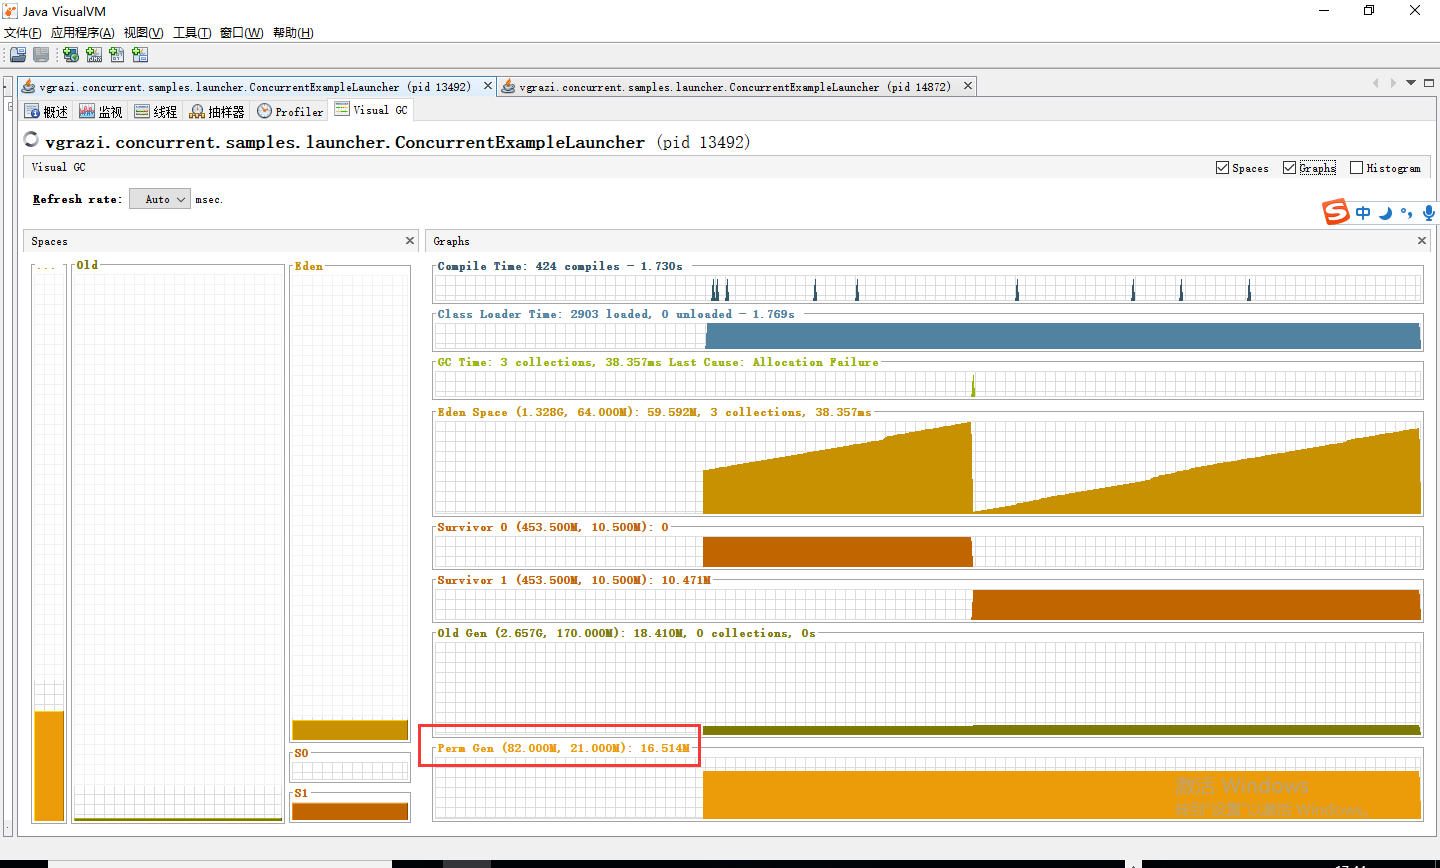Click the Sogou moon icon
Screen dimensions: 1440x868
pyautogui.click(x=1385, y=213)
